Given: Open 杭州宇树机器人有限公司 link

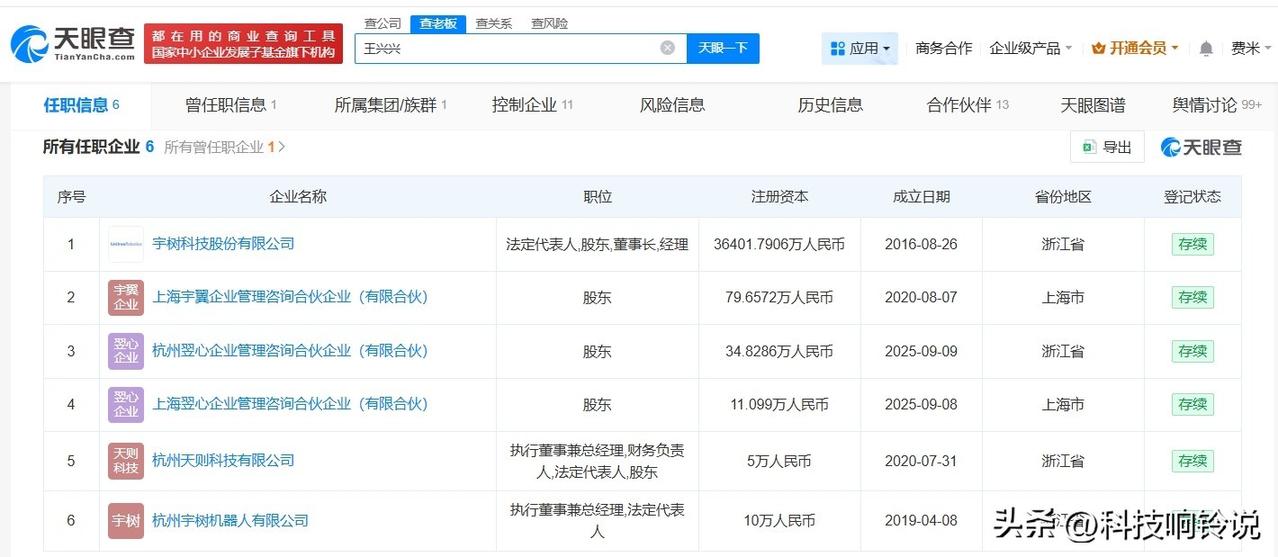Looking at the screenshot, I should (230, 520).
